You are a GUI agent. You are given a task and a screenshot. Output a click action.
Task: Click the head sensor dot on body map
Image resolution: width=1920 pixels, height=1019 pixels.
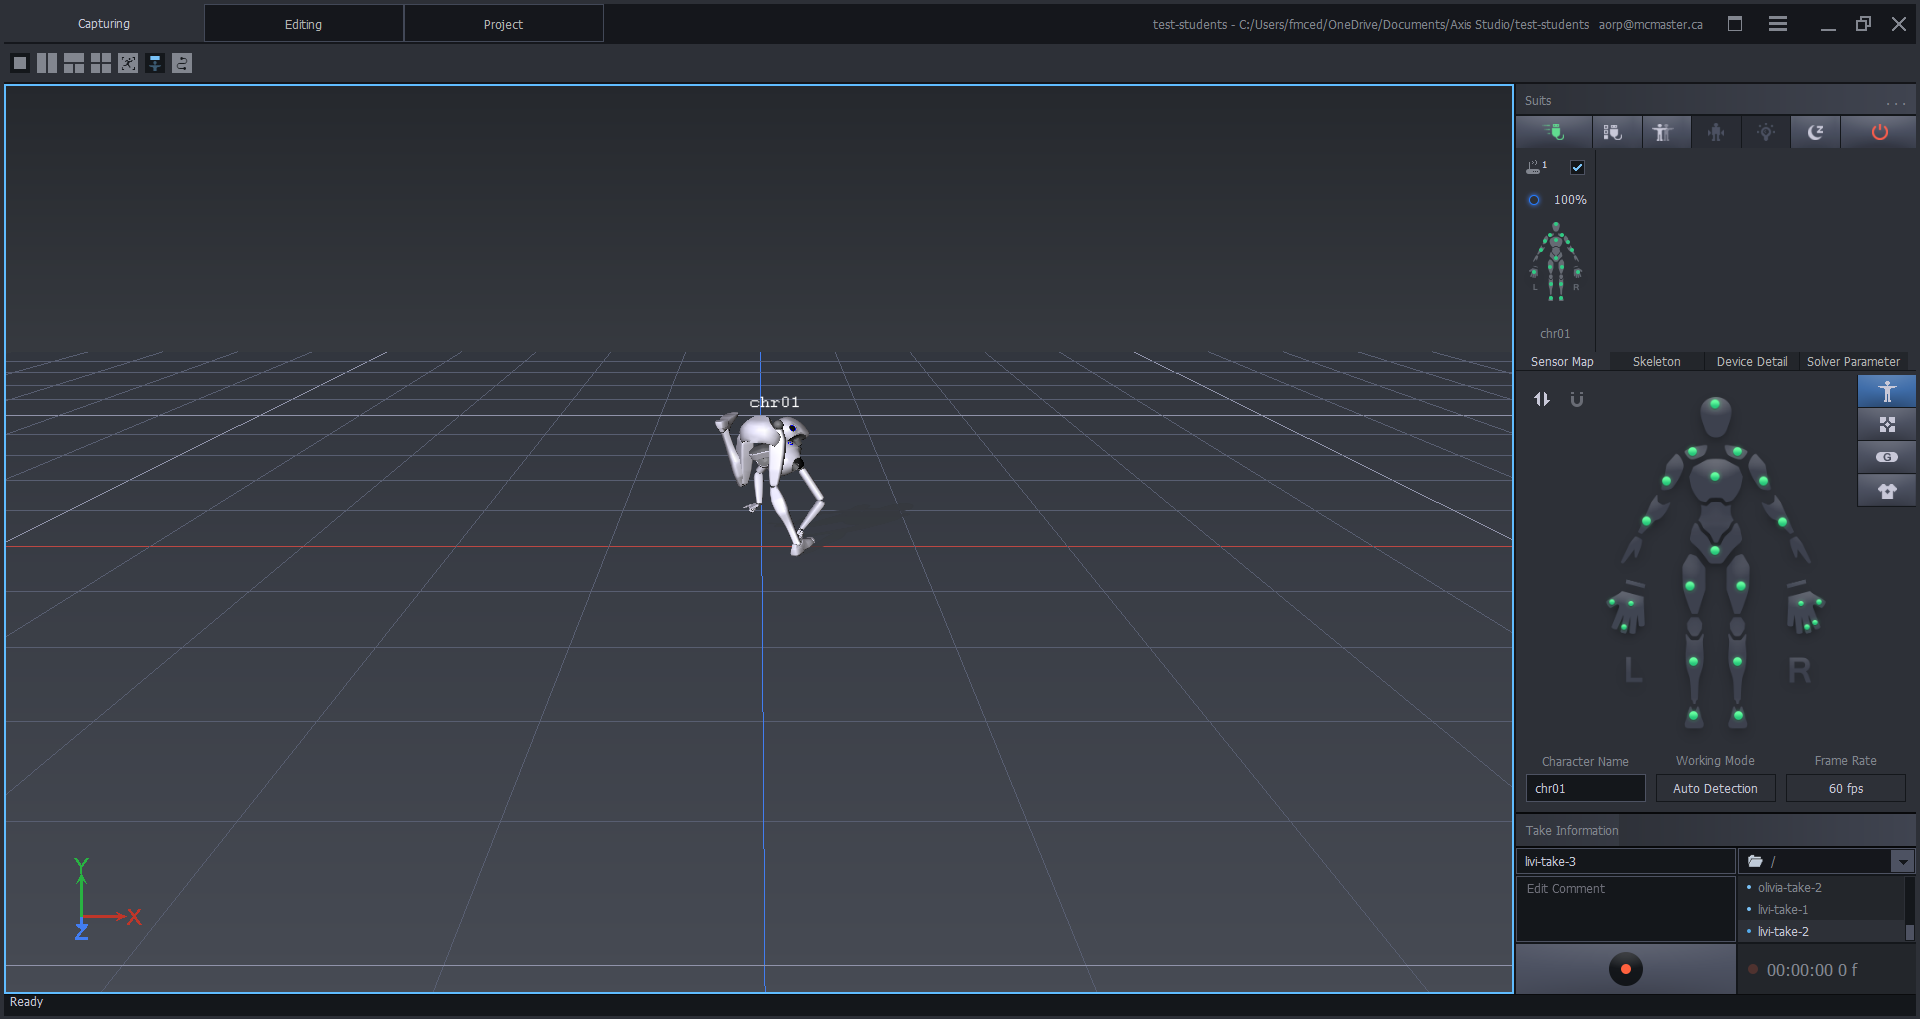click(1715, 404)
